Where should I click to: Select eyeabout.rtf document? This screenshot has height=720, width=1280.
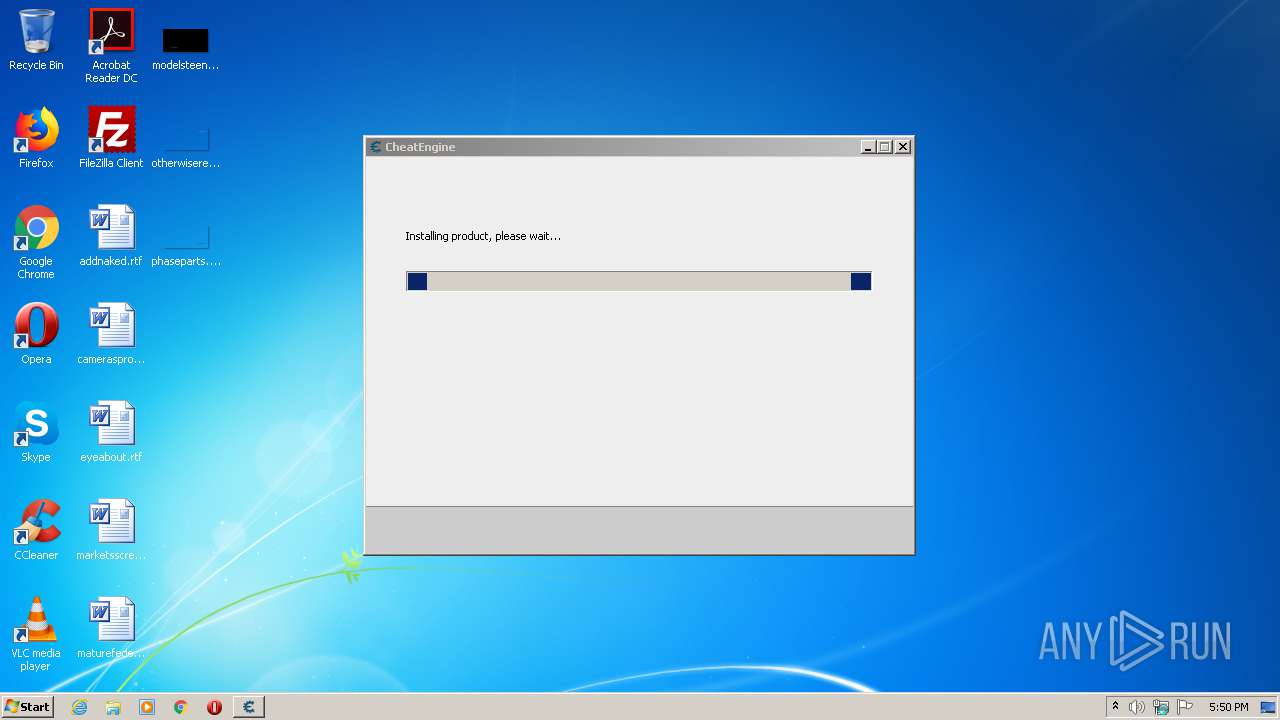pyautogui.click(x=111, y=432)
